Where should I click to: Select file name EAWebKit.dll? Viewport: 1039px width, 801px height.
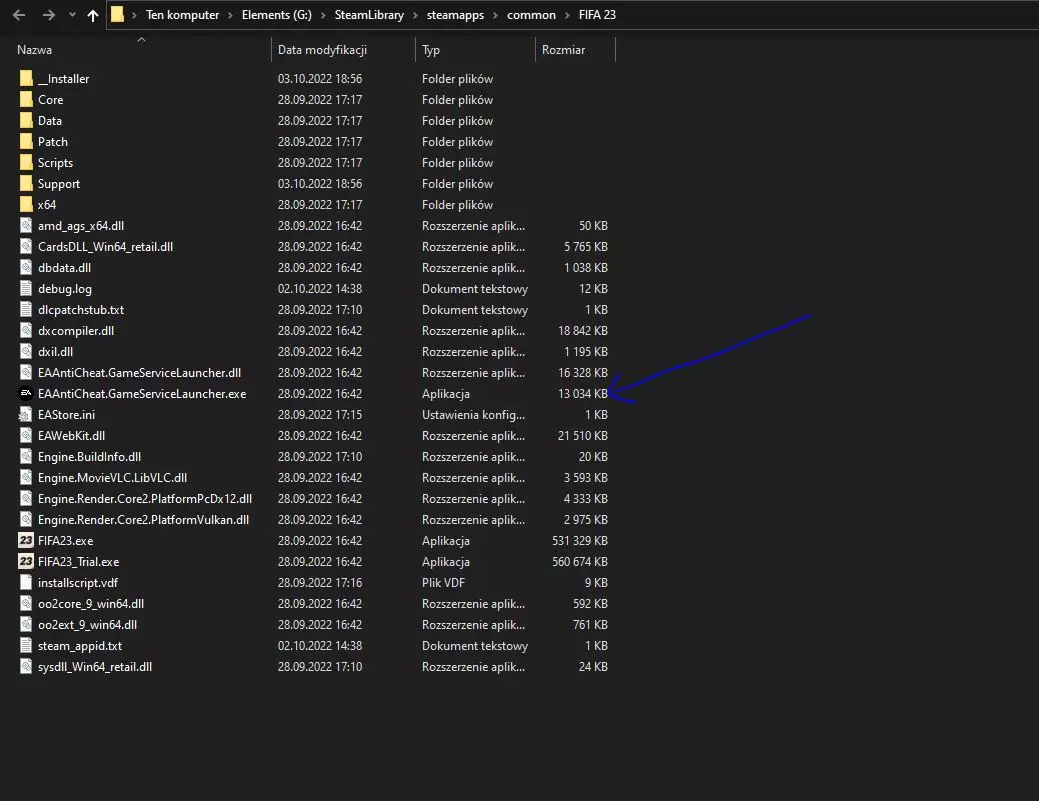(x=72, y=436)
